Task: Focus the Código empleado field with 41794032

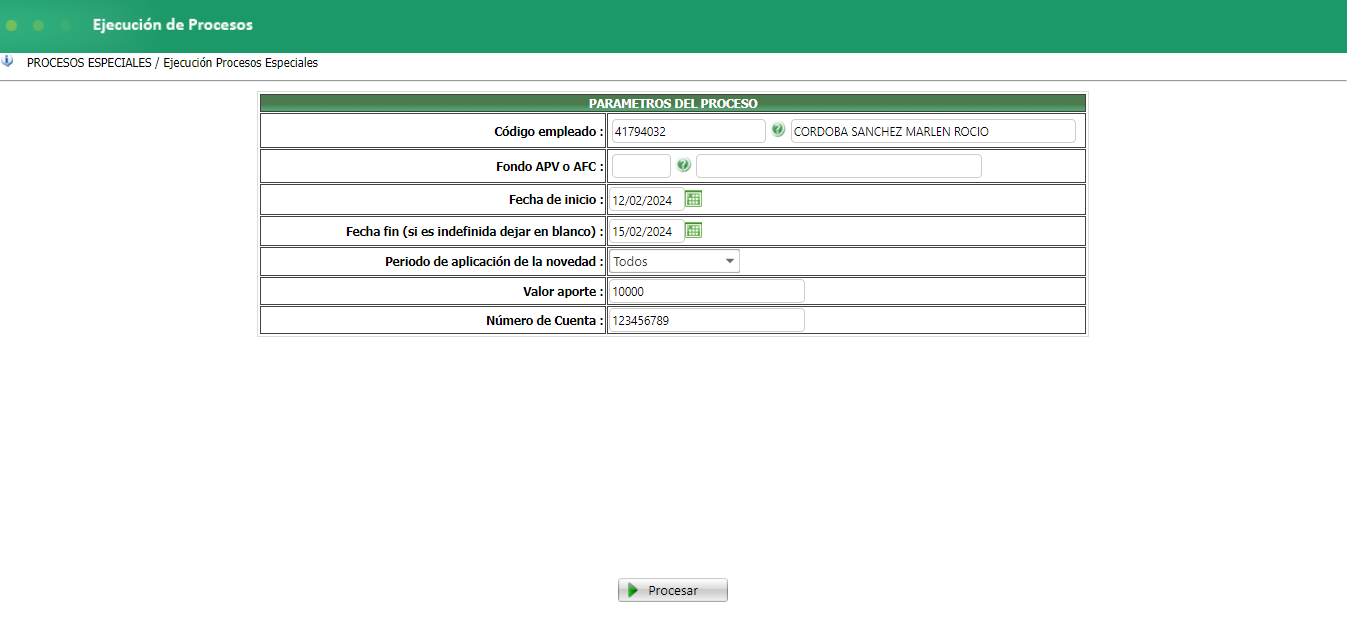Action: click(688, 131)
